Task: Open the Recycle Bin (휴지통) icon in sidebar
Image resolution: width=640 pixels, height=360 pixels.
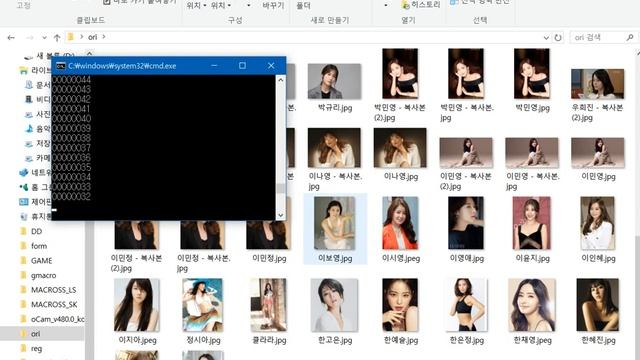Action: click(x=24, y=216)
